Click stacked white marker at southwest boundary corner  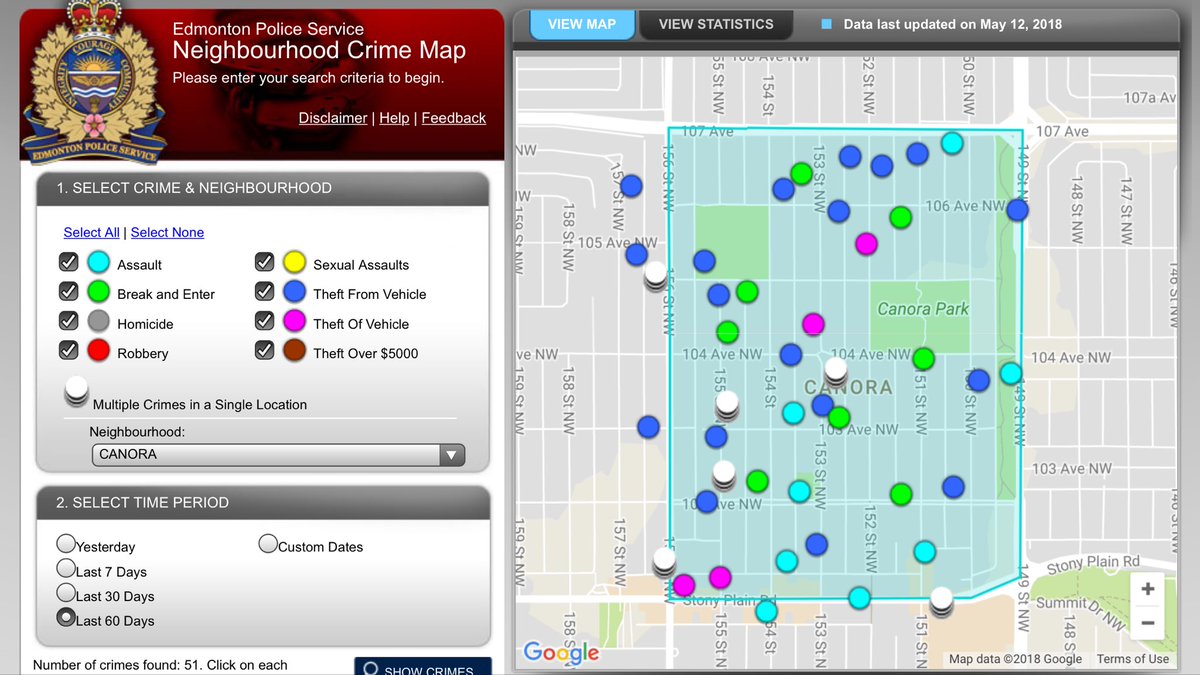coord(665,563)
